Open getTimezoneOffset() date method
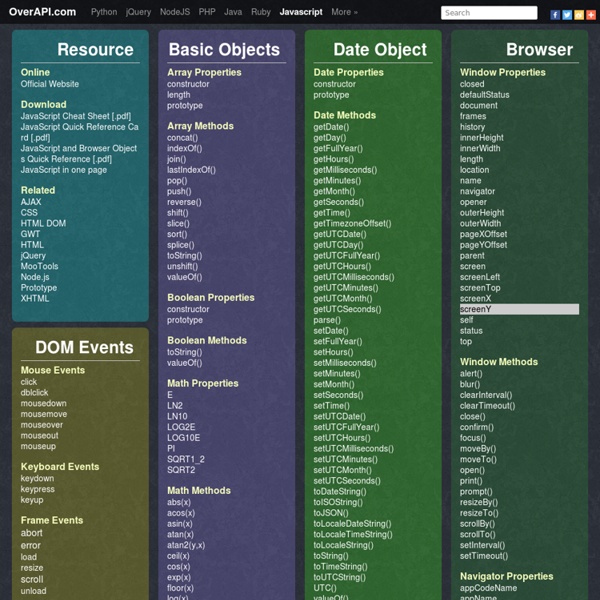The height and width of the screenshot is (600, 600). pyautogui.click(x=352, y=223)
